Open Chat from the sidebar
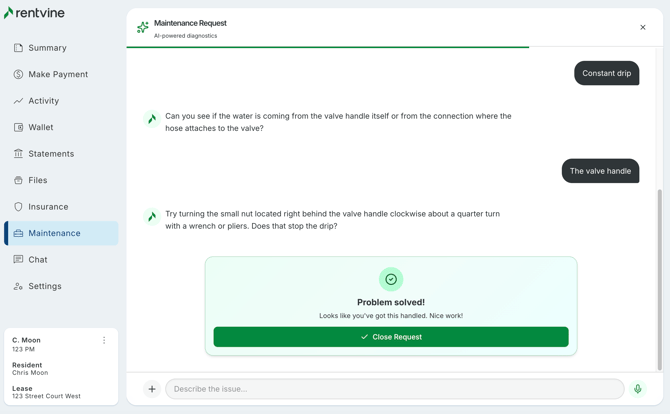The height and width of the screenshot is (414, 670). 38,260
